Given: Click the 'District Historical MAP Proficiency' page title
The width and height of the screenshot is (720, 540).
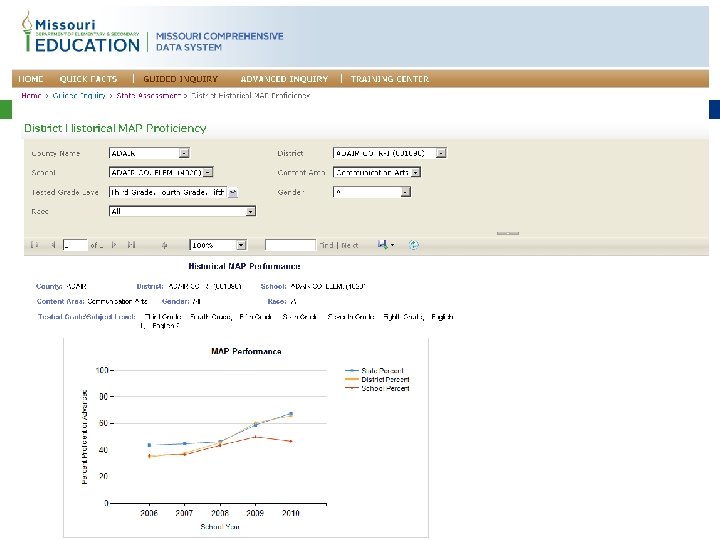Looking at the screenshot, I should tap(115, 128).
